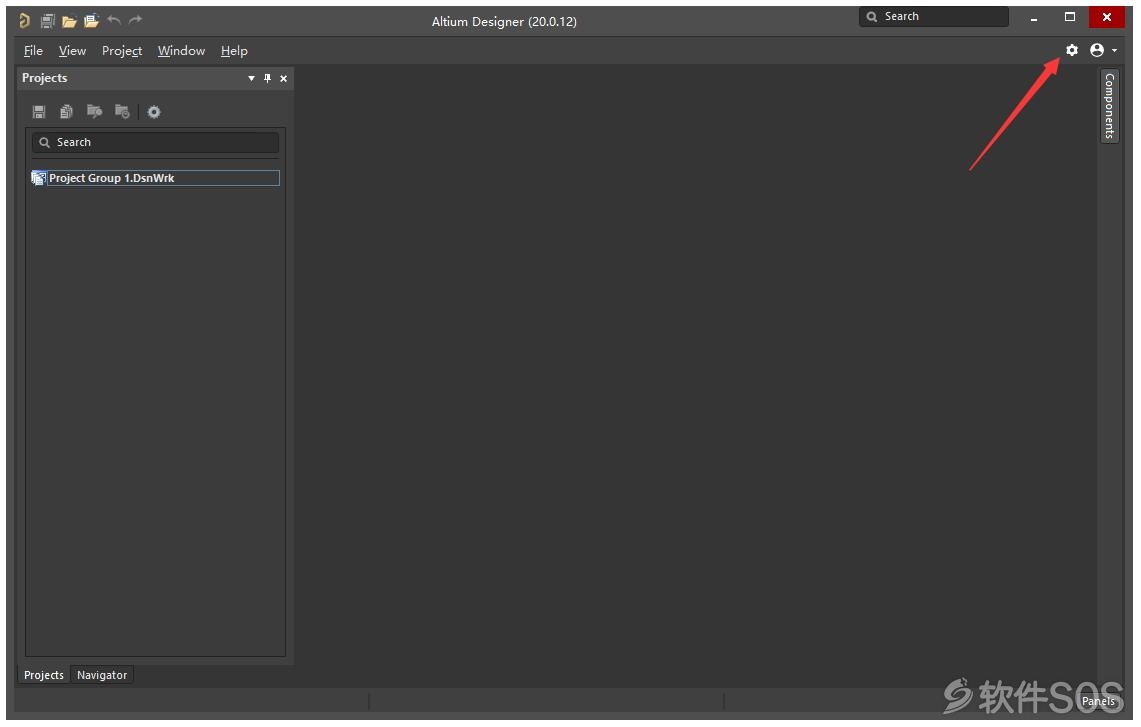Open the Components side panel tab
Viewport: 1141px width, 727px height.
tap(1109, 106)
